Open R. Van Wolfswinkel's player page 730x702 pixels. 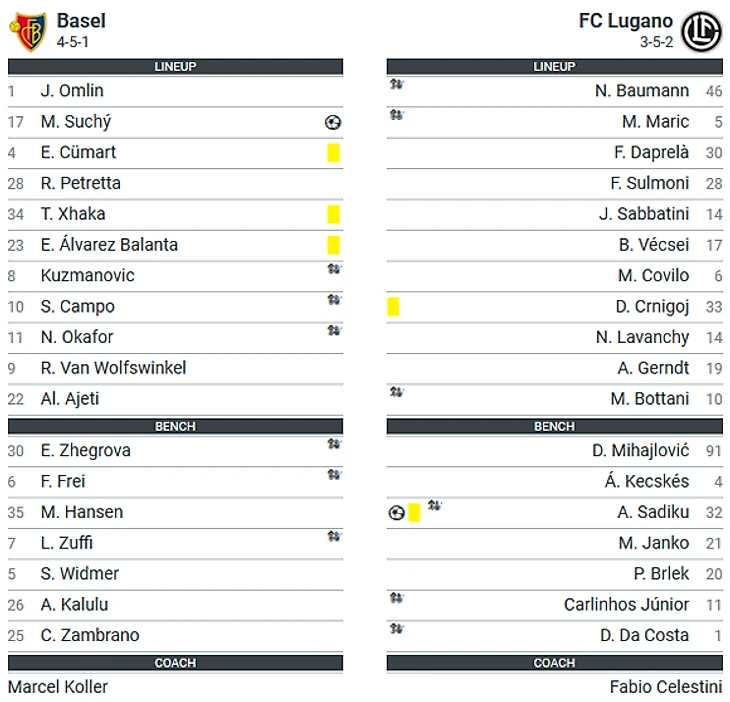point(113,368)
